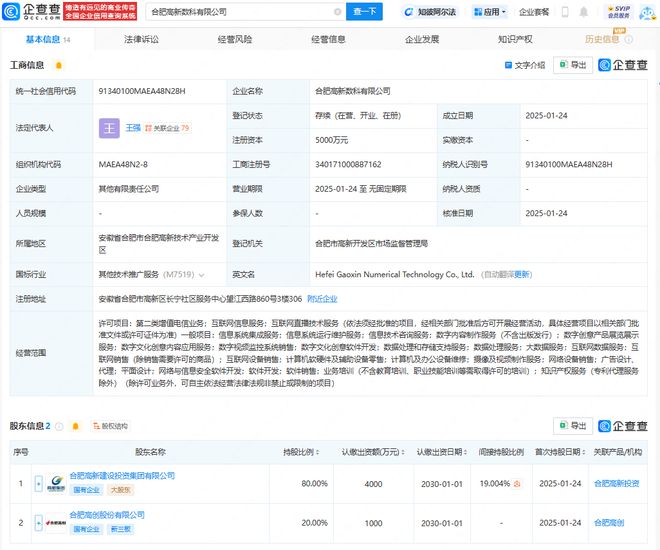Viewport: 660px width, 550px height.
Task: Open the chart icon beside 19.004%
Action: pyautogui.click(x=517, y=484)
